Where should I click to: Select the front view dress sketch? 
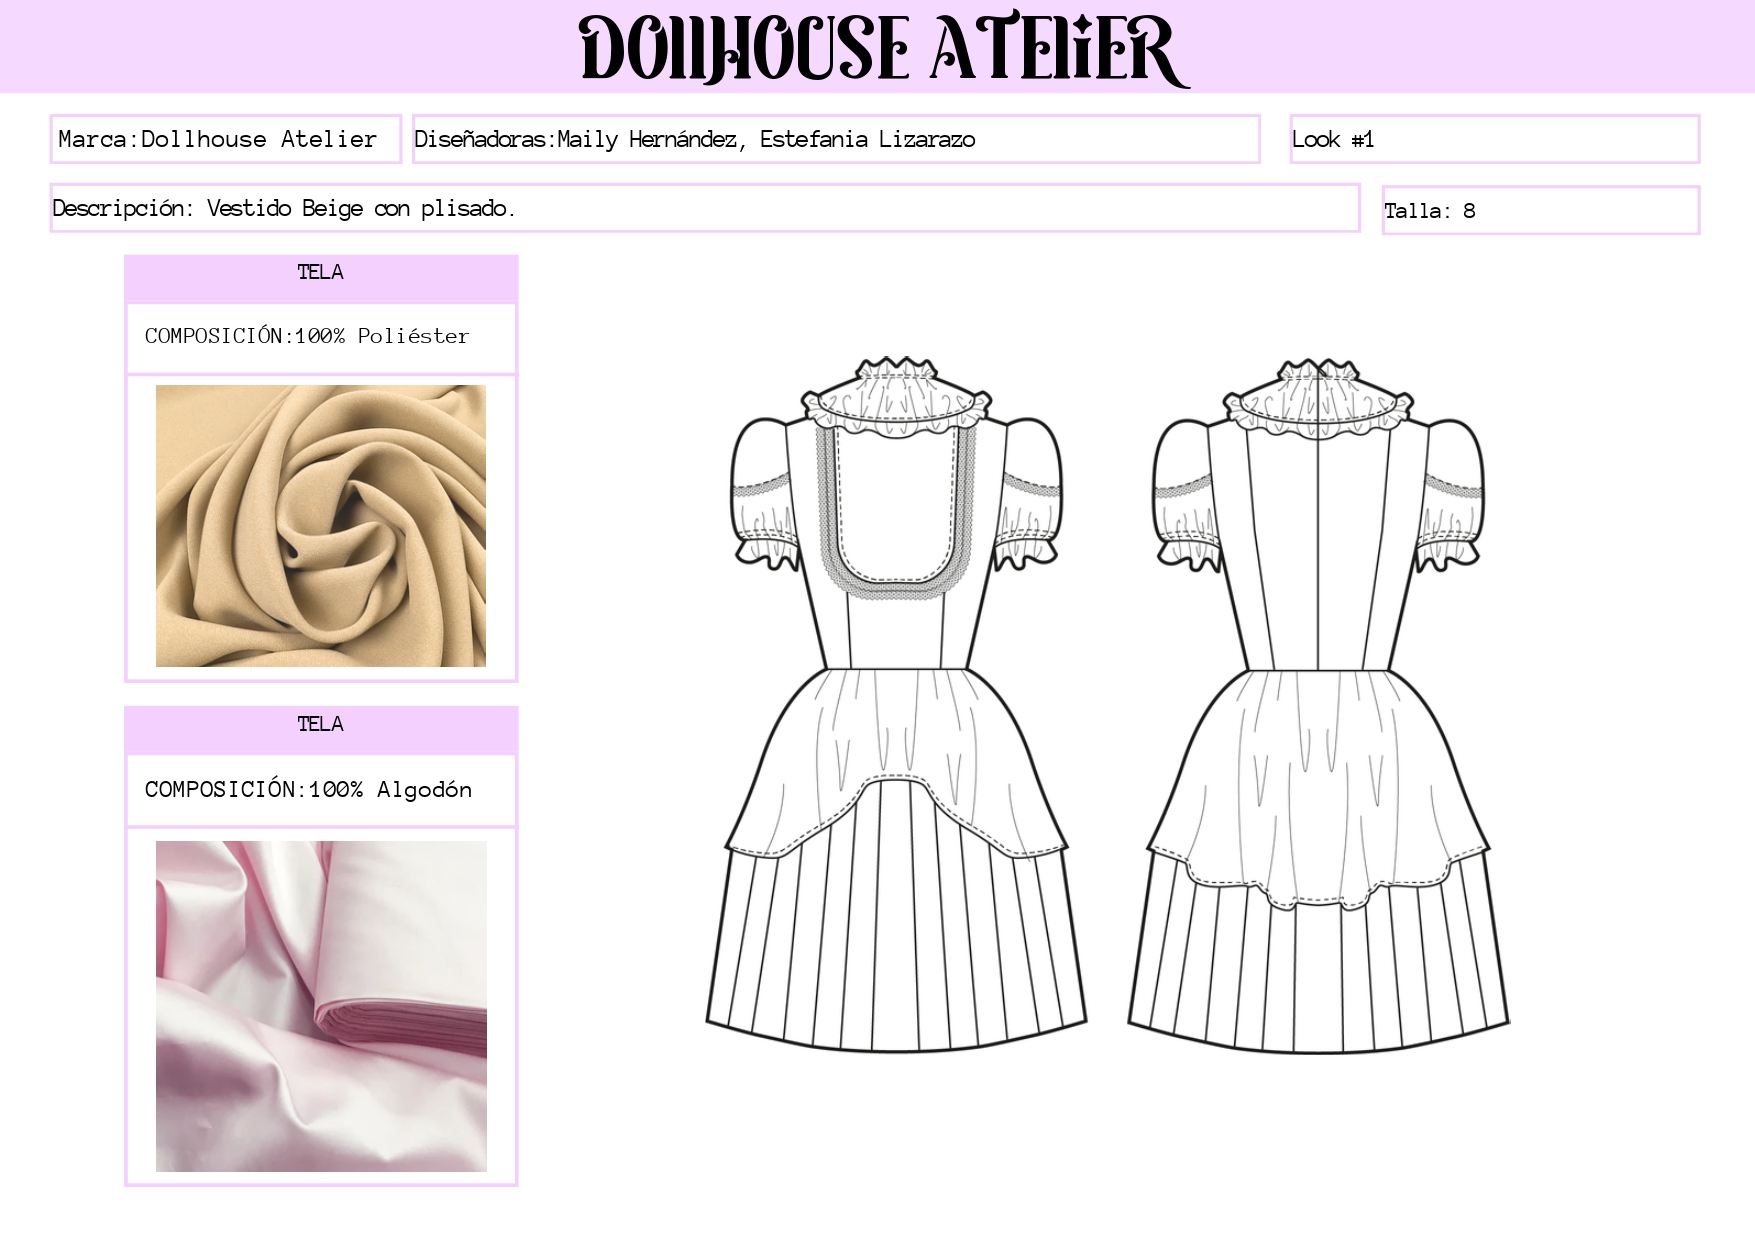click(897, 705)
